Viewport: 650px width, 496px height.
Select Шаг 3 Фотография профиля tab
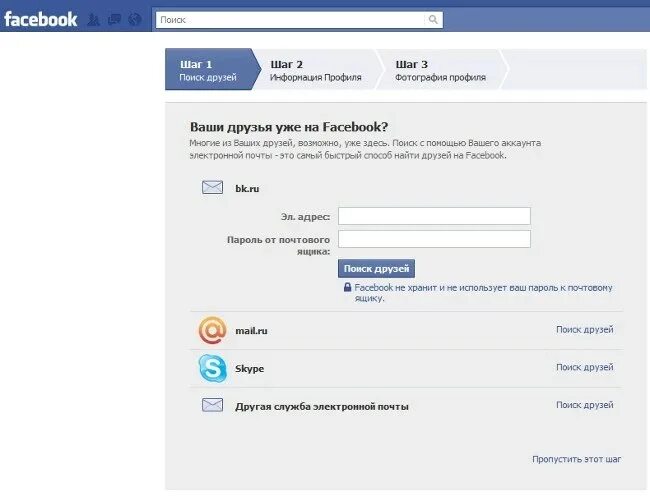(x=440, y=70)
